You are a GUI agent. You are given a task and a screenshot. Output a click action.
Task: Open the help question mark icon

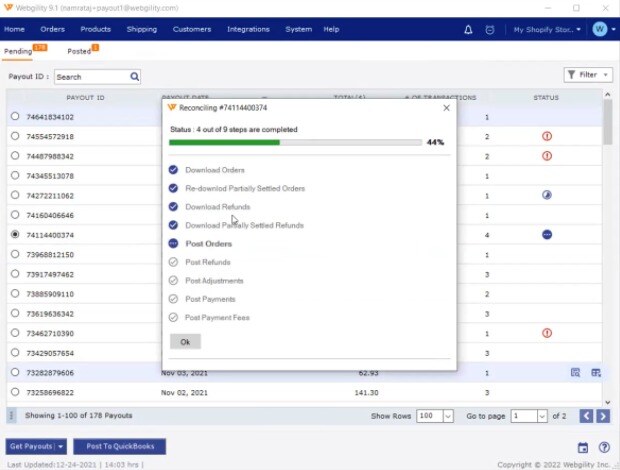[604, 447]
